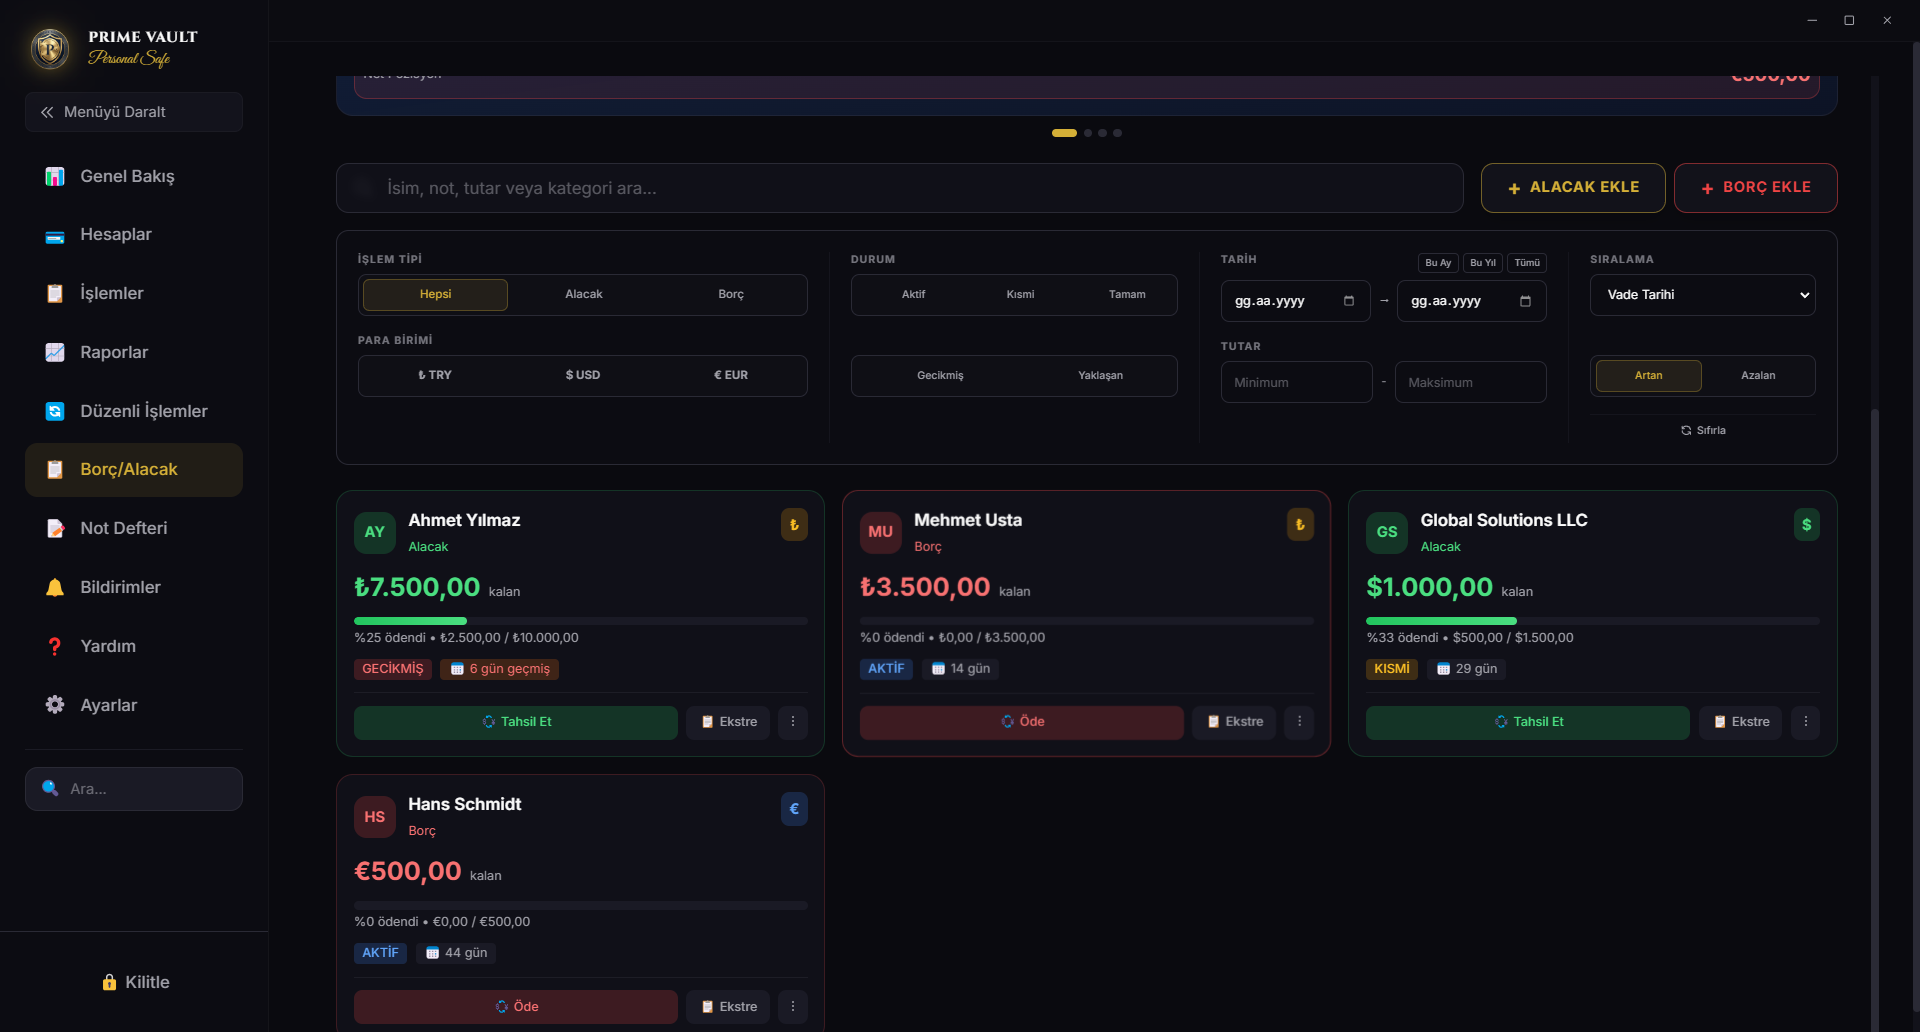1920x1032 pixels.
Task: Click the ALACAK EKLE button
Action: pyautogui.click(x=1572, y=188)
